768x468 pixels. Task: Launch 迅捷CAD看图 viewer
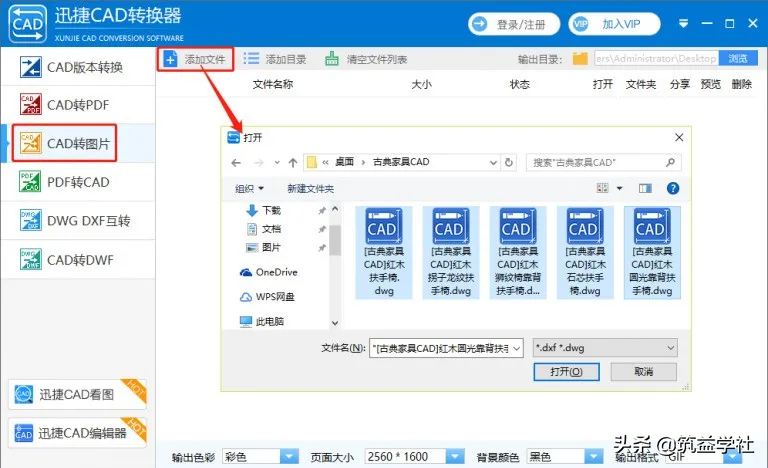77,394
